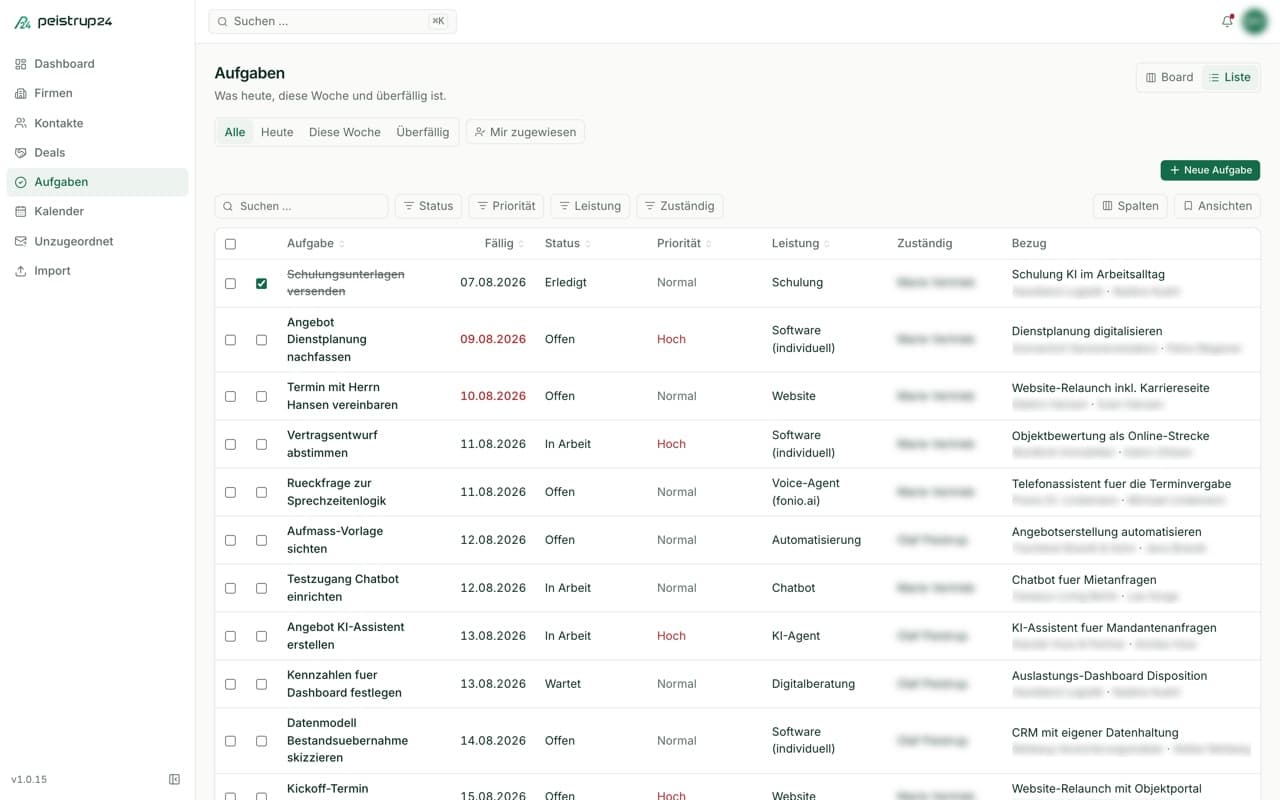Select the Heute filter tab
This screenshot has width=1280, height=800.
pos(277,132)
